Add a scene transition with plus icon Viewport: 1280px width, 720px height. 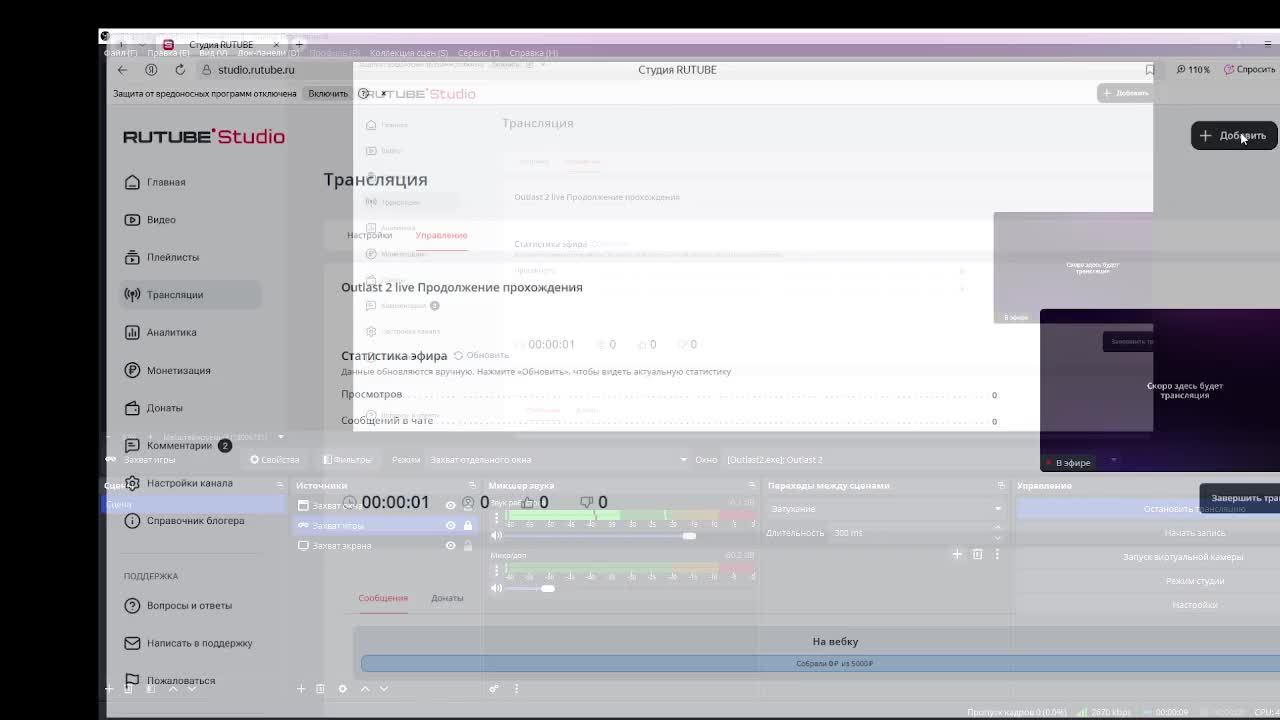[x=957, y=554]
